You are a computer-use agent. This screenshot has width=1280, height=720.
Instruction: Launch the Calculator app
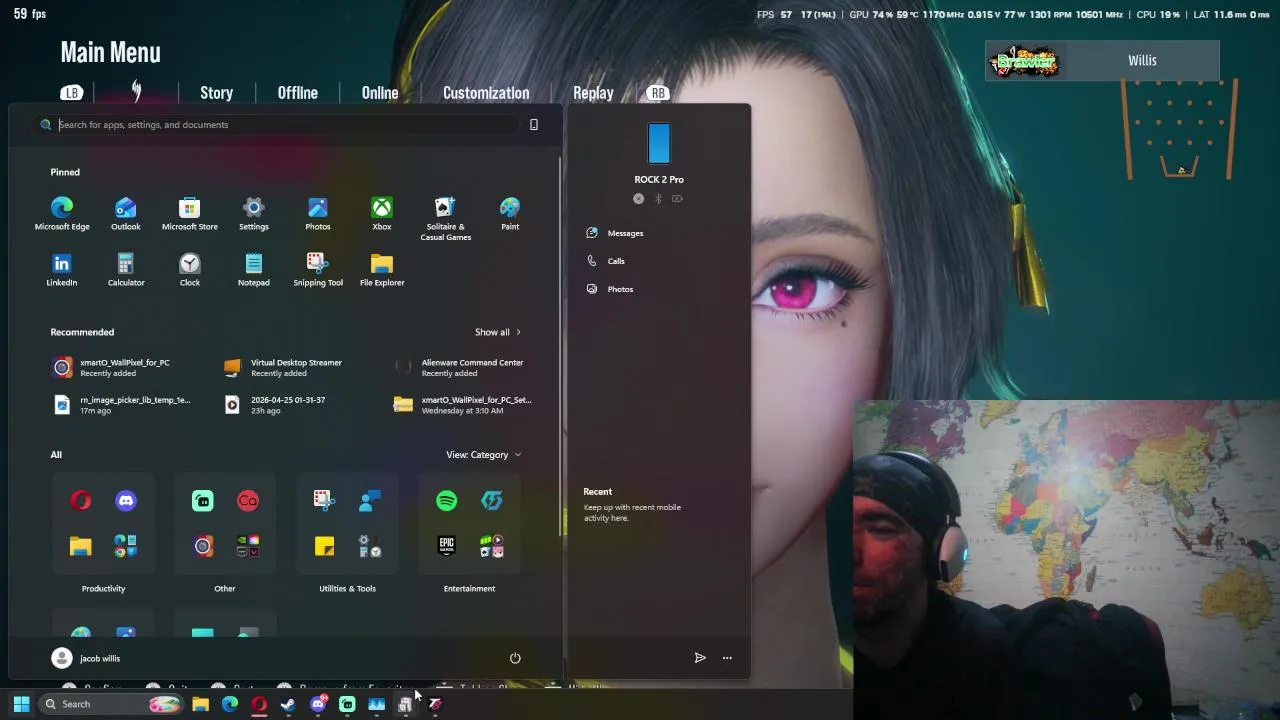click(x=126, y=270)
